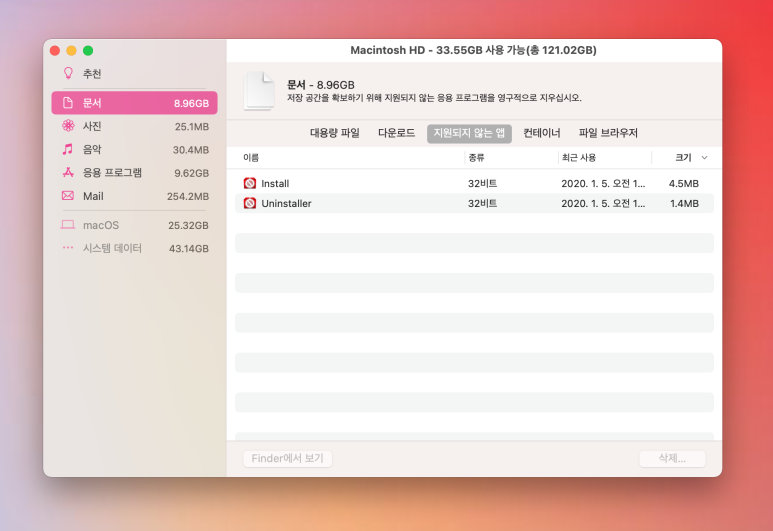773x531 pixels.
Task: Sort by the 종류 column header
Action: 476,158
